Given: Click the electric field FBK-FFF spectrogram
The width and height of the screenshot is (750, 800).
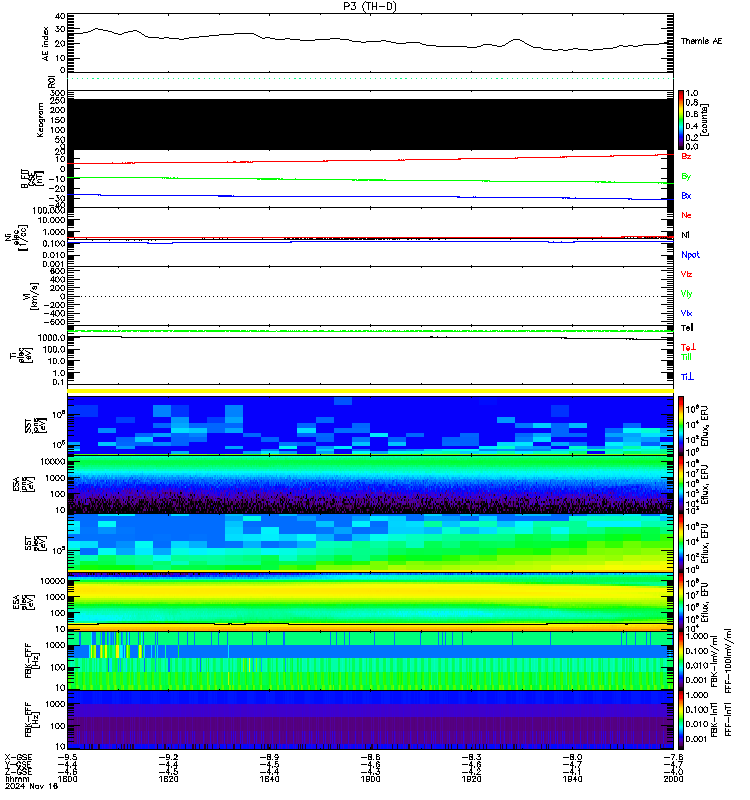Looking at the screenshot, I should 370,661.
